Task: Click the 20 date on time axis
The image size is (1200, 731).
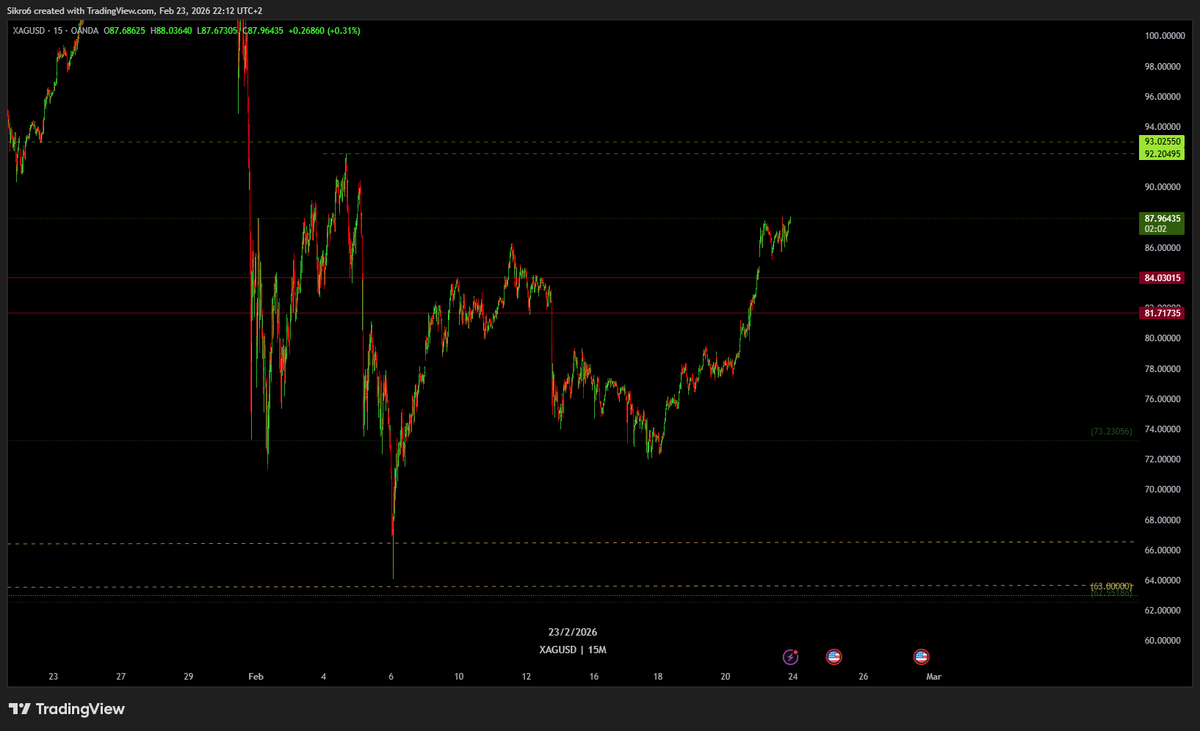Action: pos(725,677)
